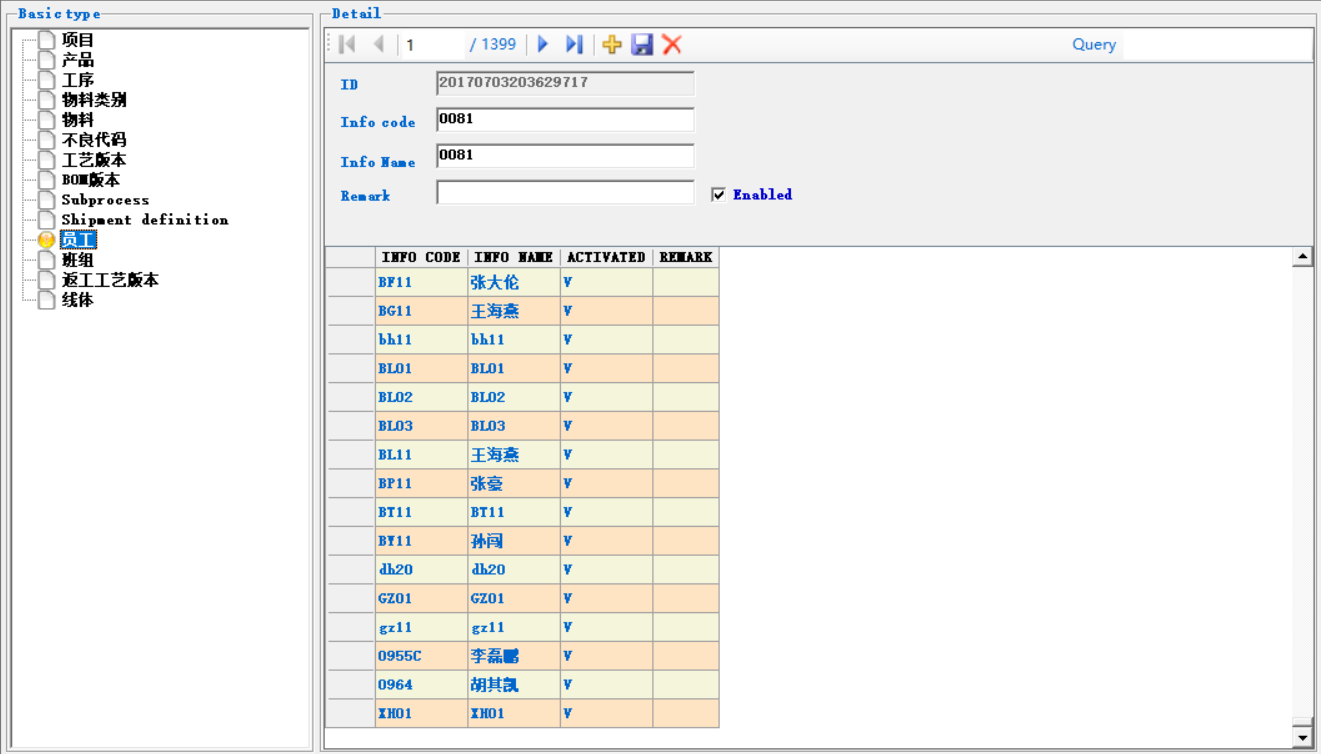
Task: Open the 返工工艺版本 tree item
Action: 109,280
